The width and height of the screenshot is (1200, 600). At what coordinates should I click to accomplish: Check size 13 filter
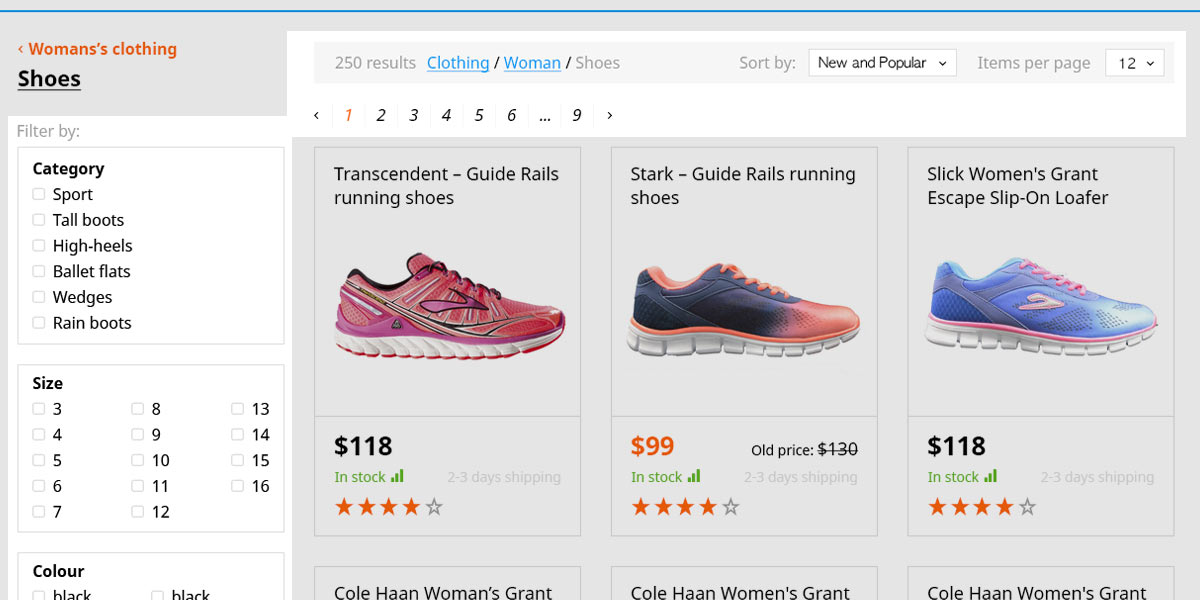click(x=238, y=409)
